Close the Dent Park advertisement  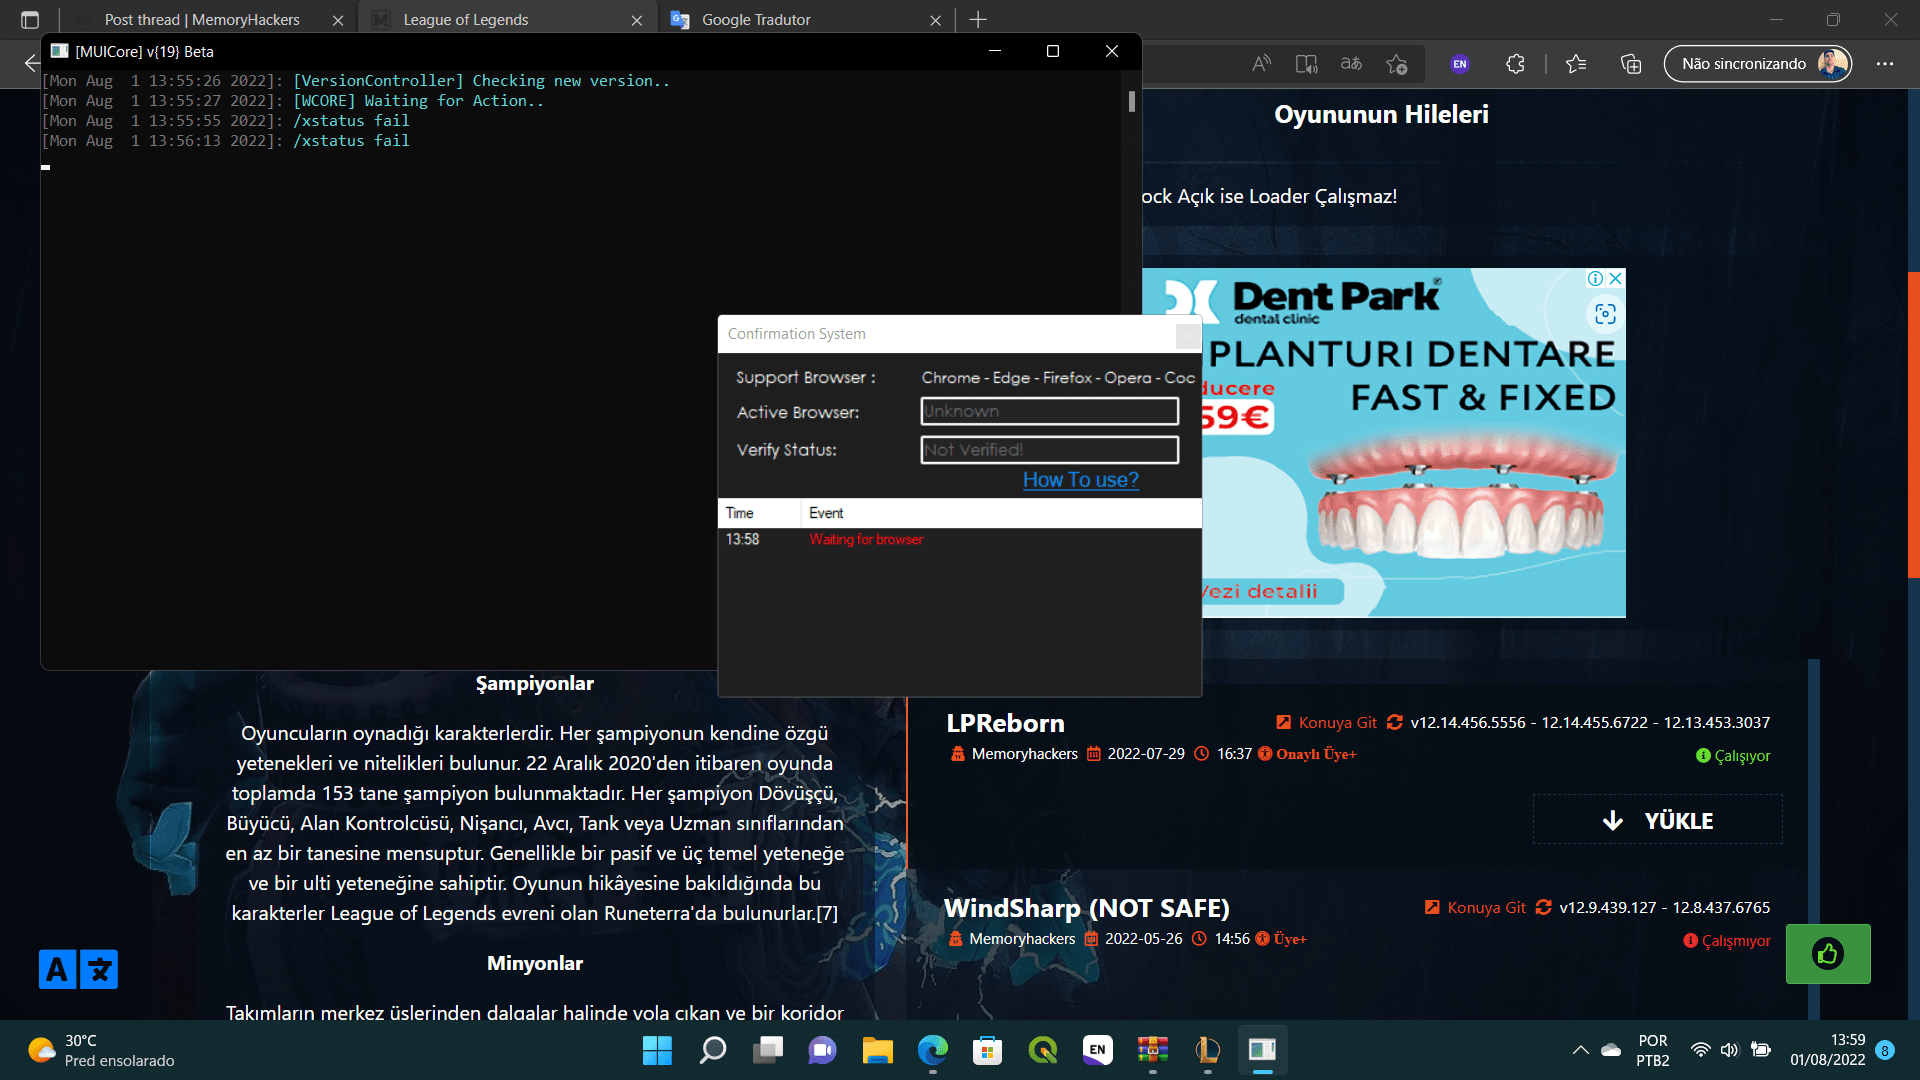coord(1615,279)
